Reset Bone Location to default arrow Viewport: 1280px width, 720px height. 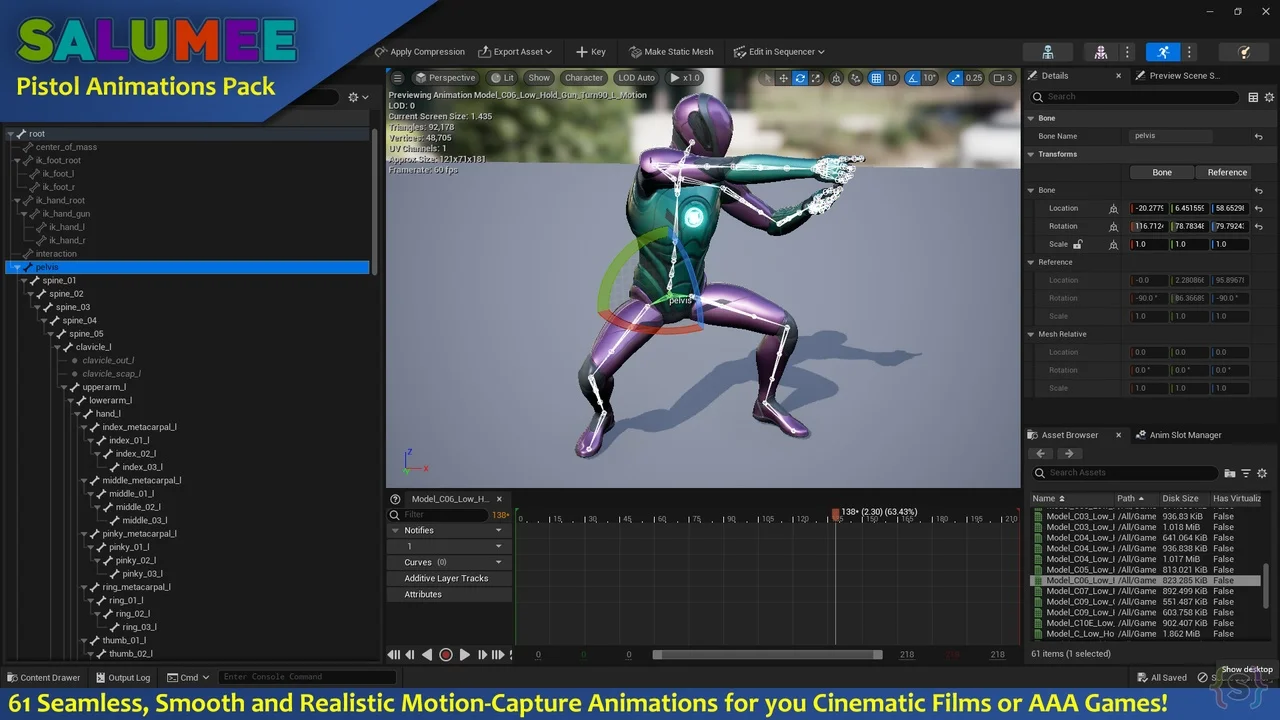(1258, 208)
